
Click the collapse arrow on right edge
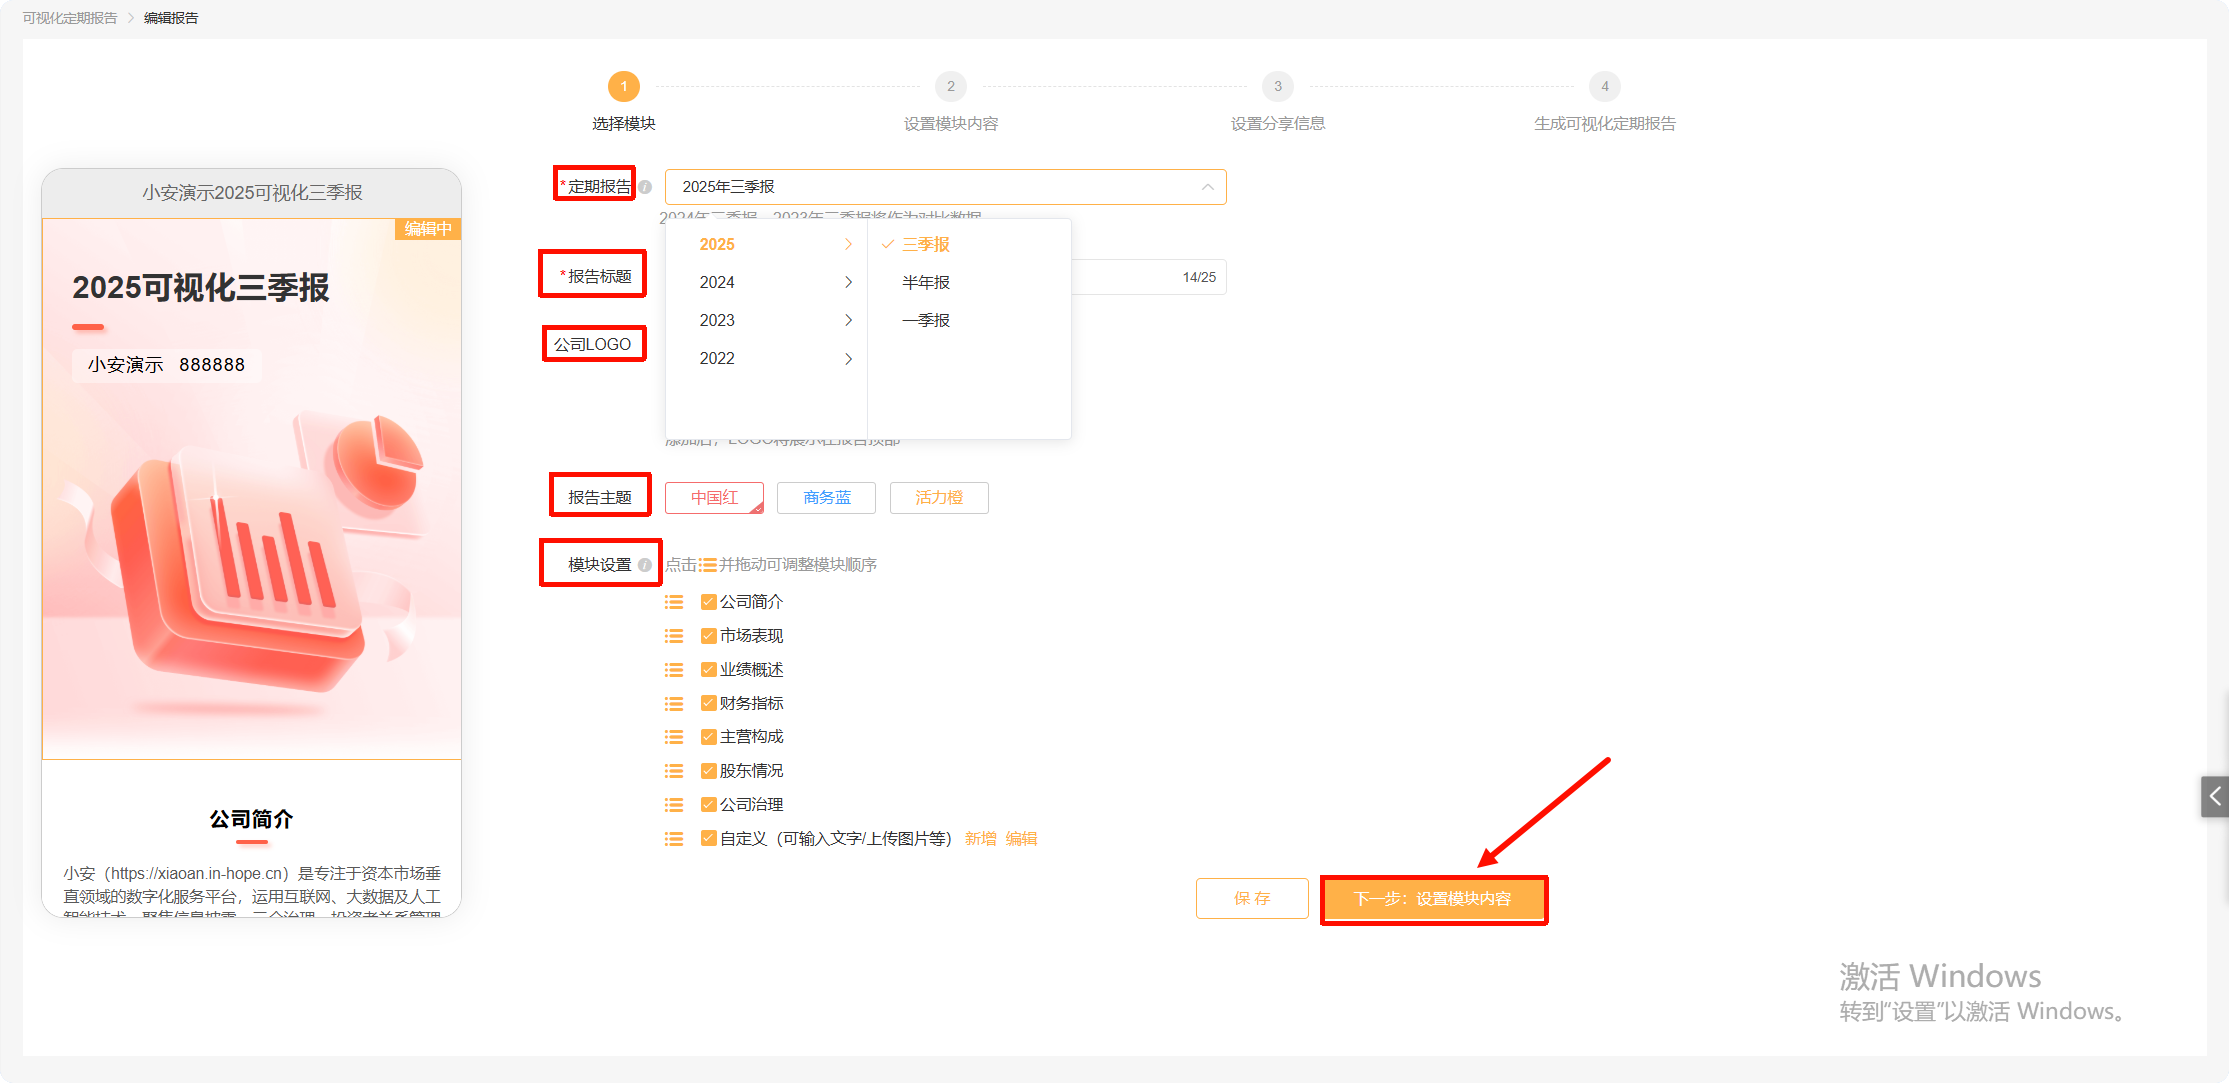click(2215, 797)
